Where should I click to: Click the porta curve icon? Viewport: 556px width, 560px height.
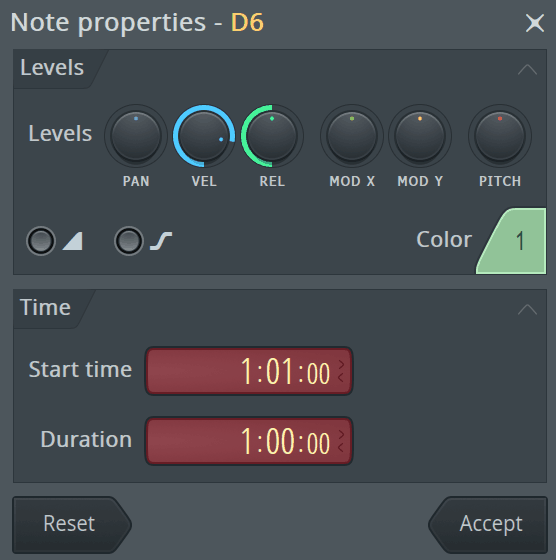161,241
